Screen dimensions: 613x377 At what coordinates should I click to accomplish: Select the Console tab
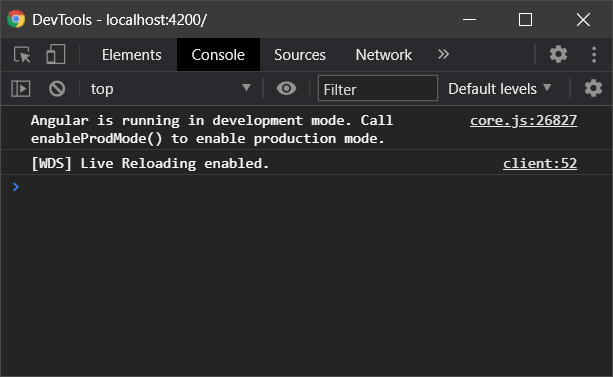(x=218, y=55)
